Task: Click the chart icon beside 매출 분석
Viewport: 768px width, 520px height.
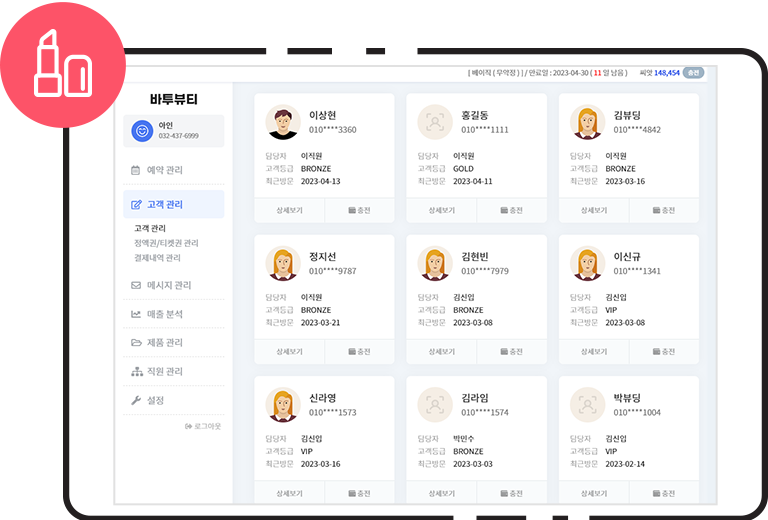Action: click(x=136, y=314)
